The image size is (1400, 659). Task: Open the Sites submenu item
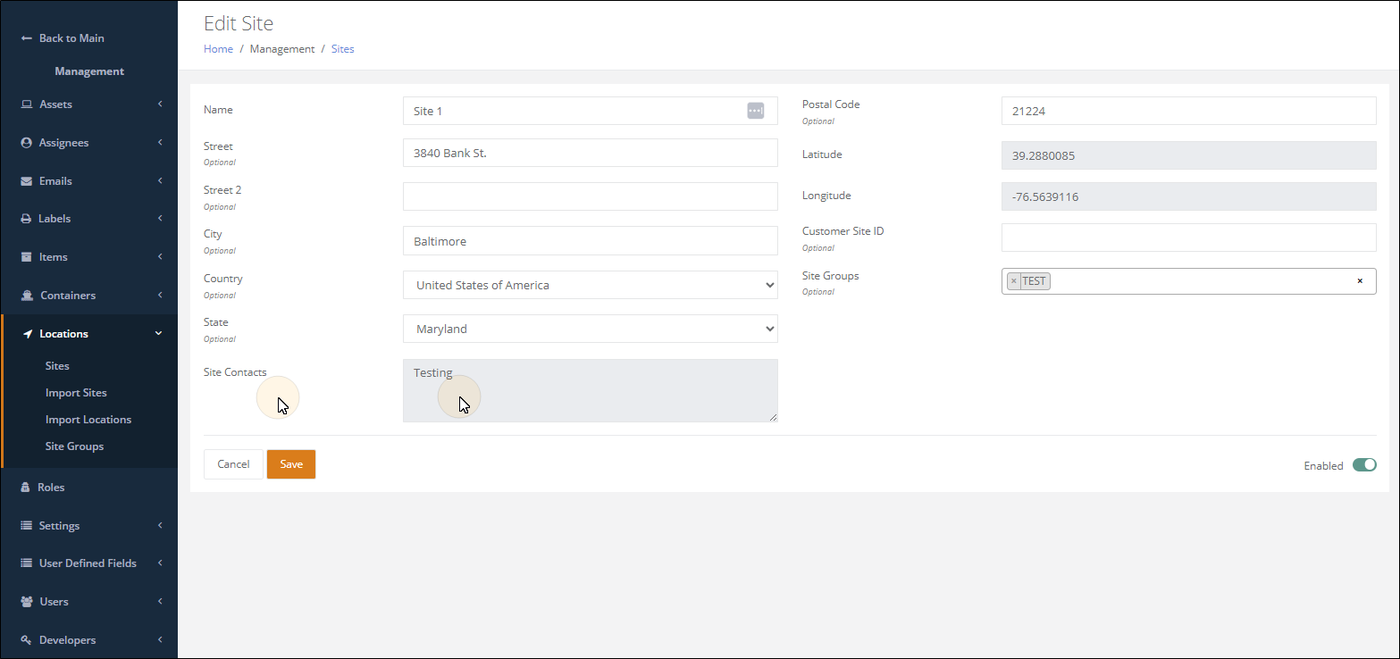click(x=57, y=366)
